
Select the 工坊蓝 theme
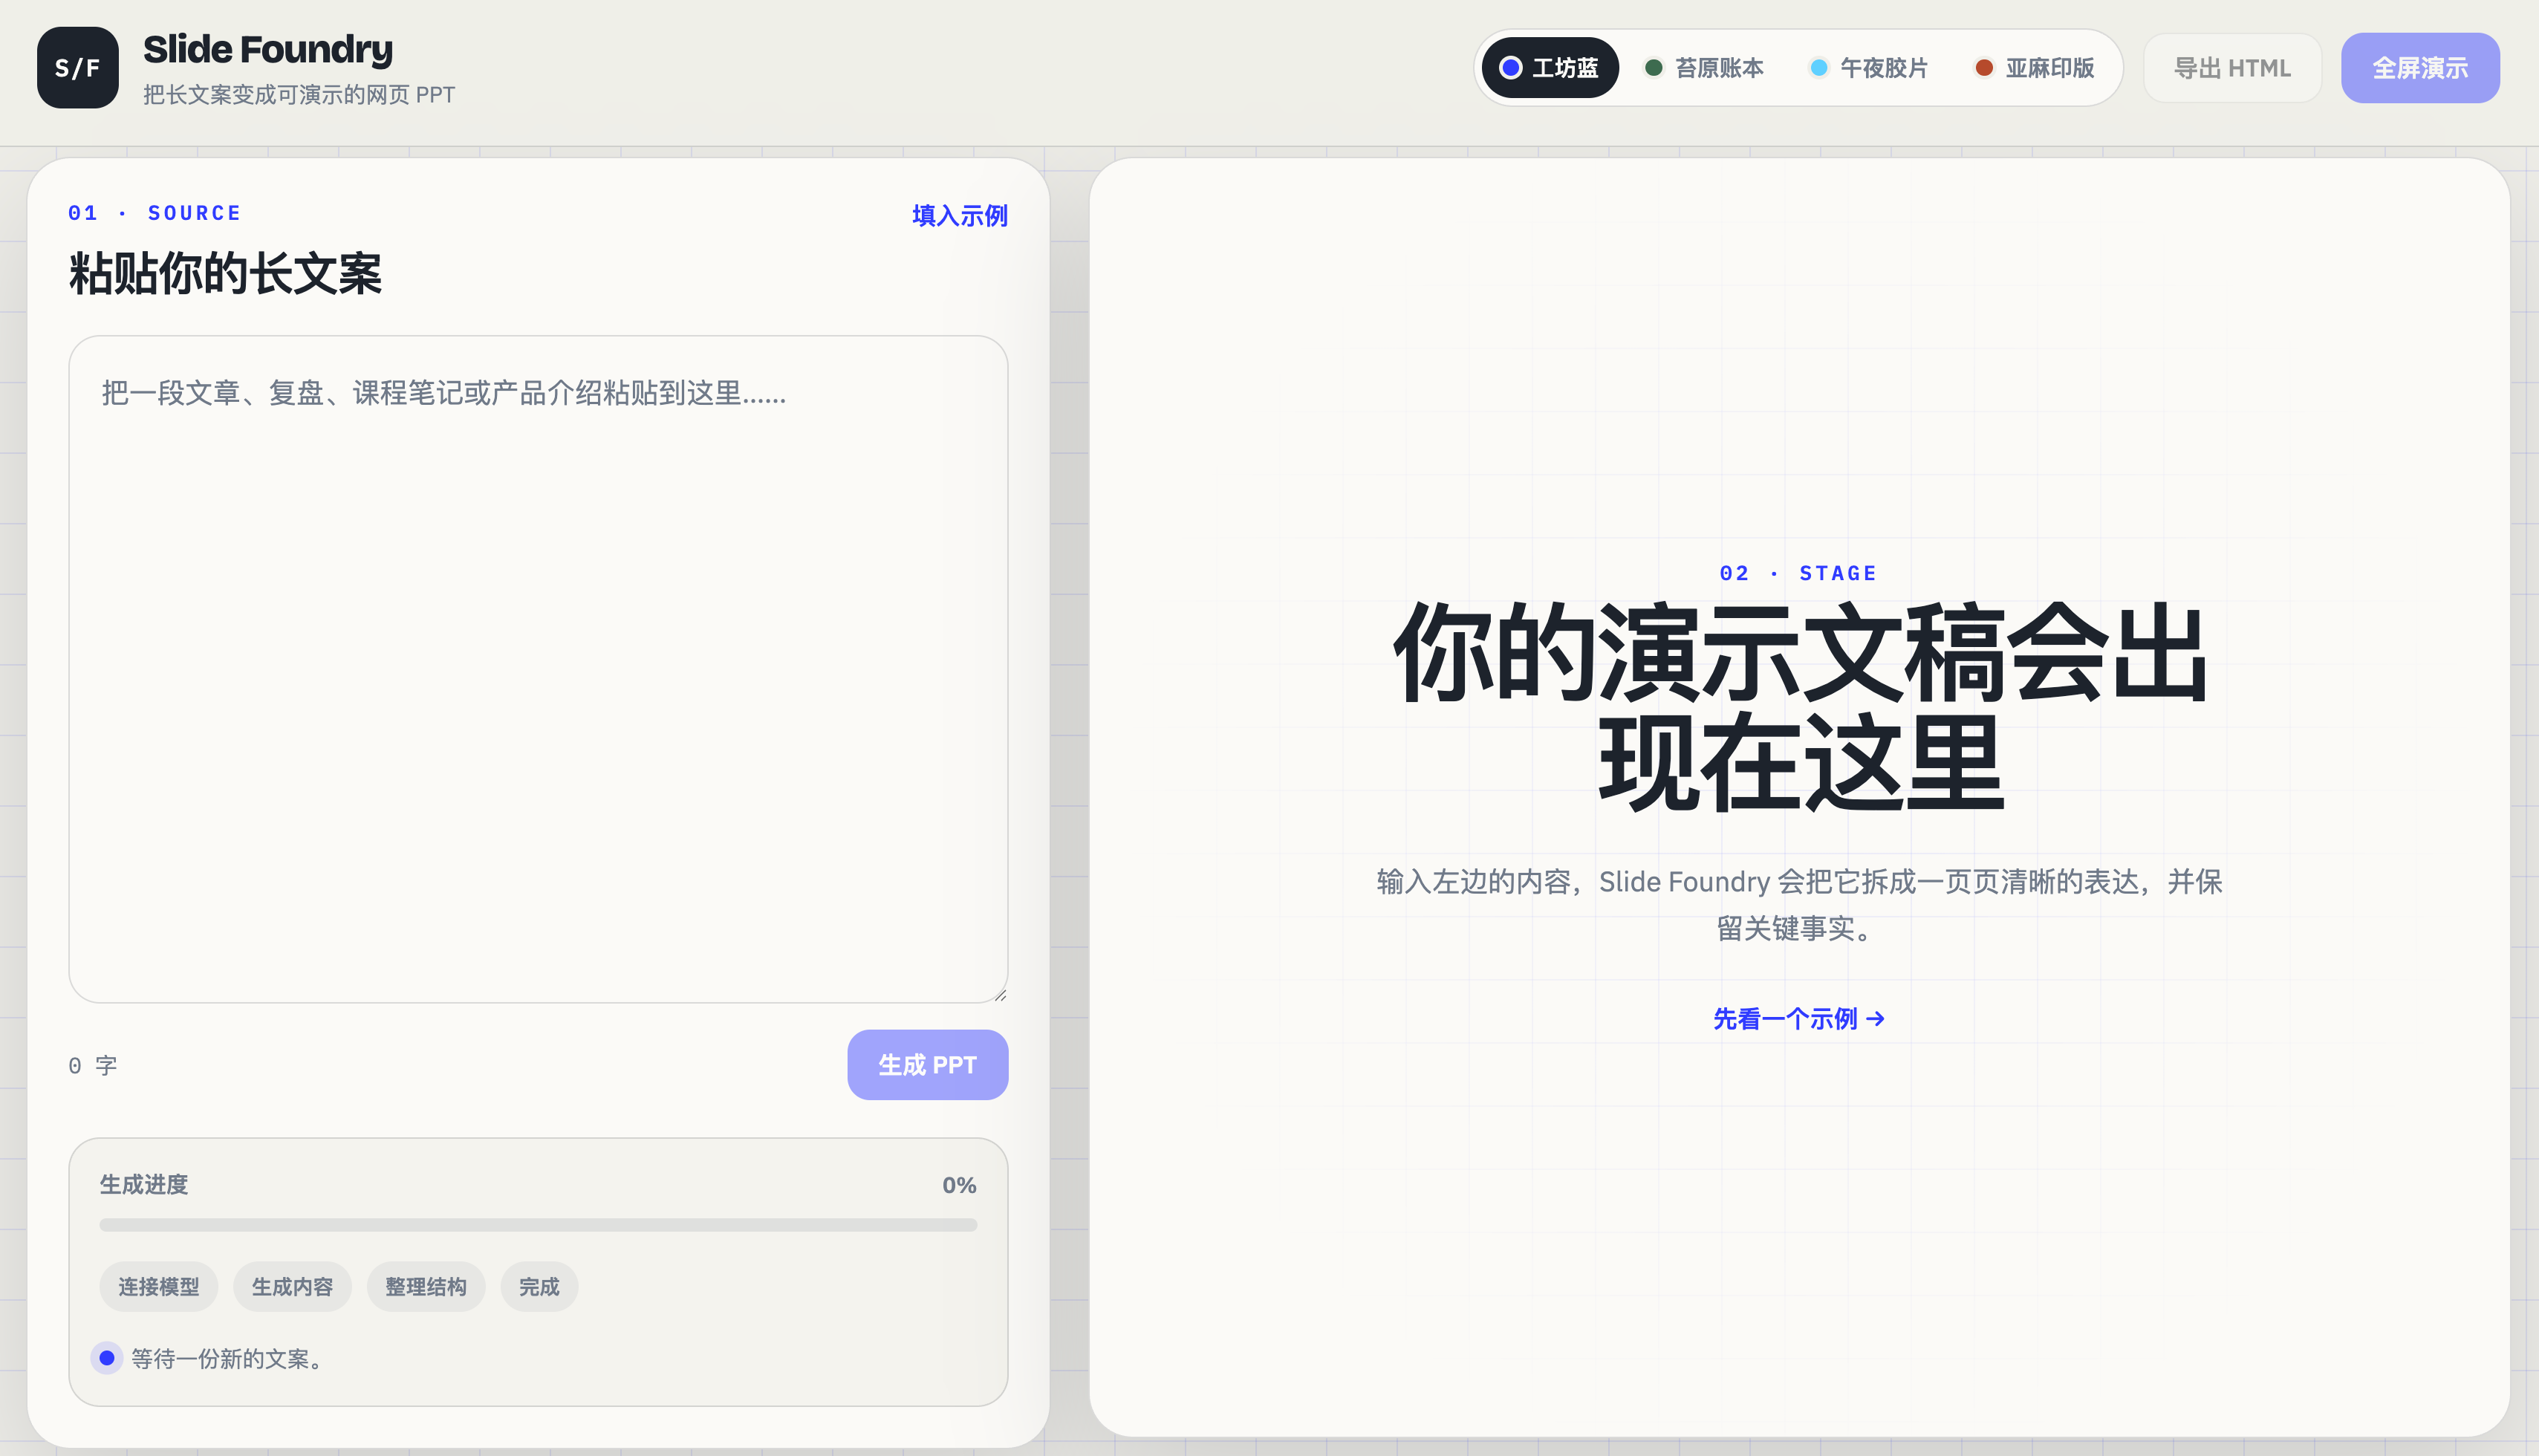coord(1550,68)
